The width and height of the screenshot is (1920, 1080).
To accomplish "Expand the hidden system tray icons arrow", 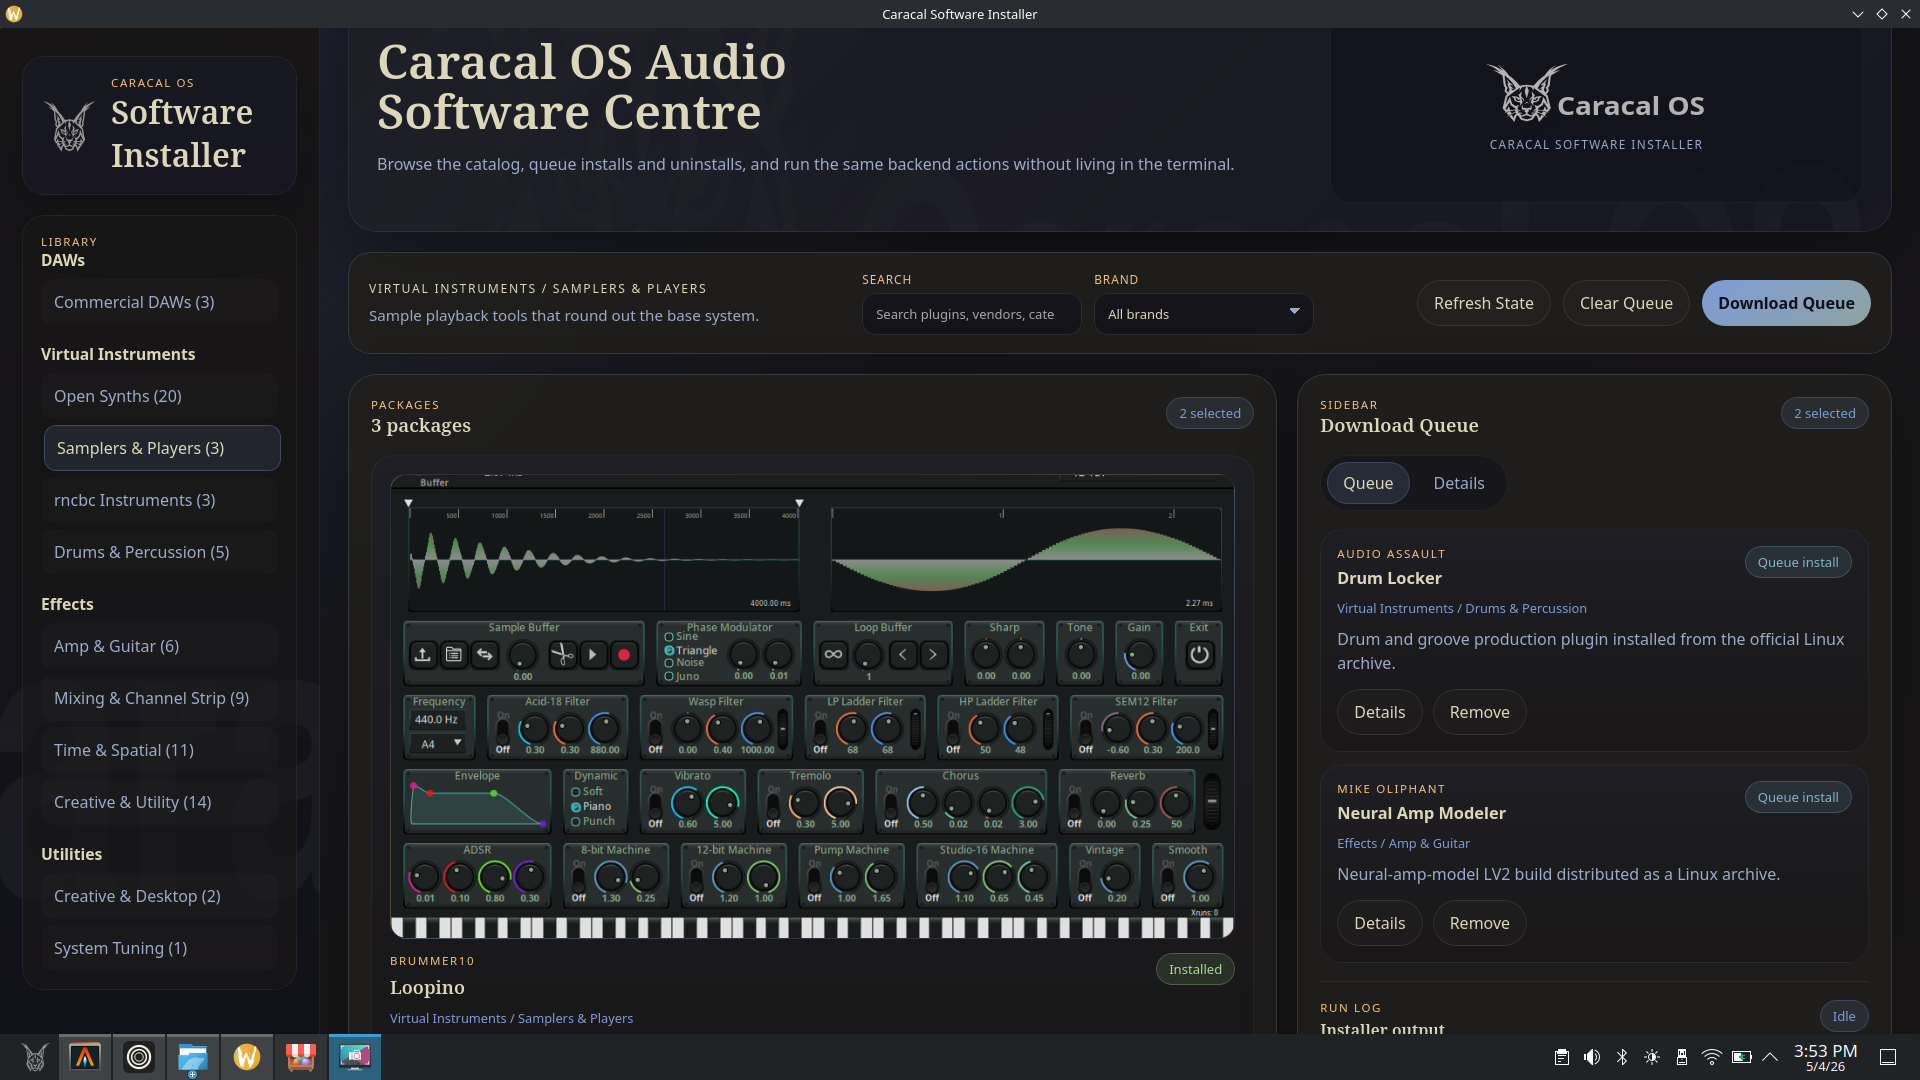I will pyautogui.click(x=1770, y=1057).
